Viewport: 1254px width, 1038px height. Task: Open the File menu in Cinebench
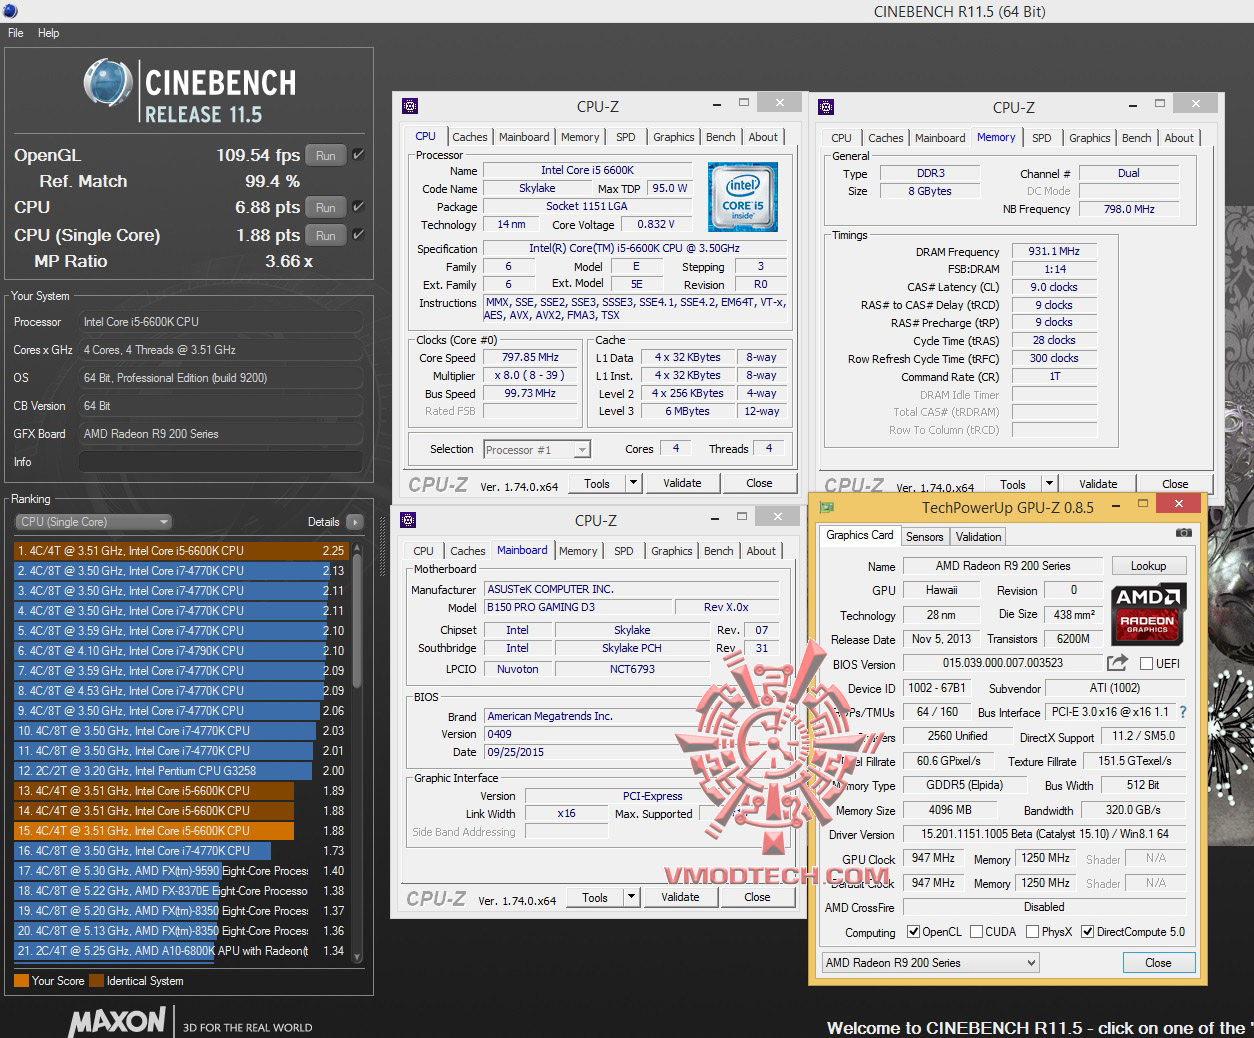pyautogui.click(x=16, y=33)
